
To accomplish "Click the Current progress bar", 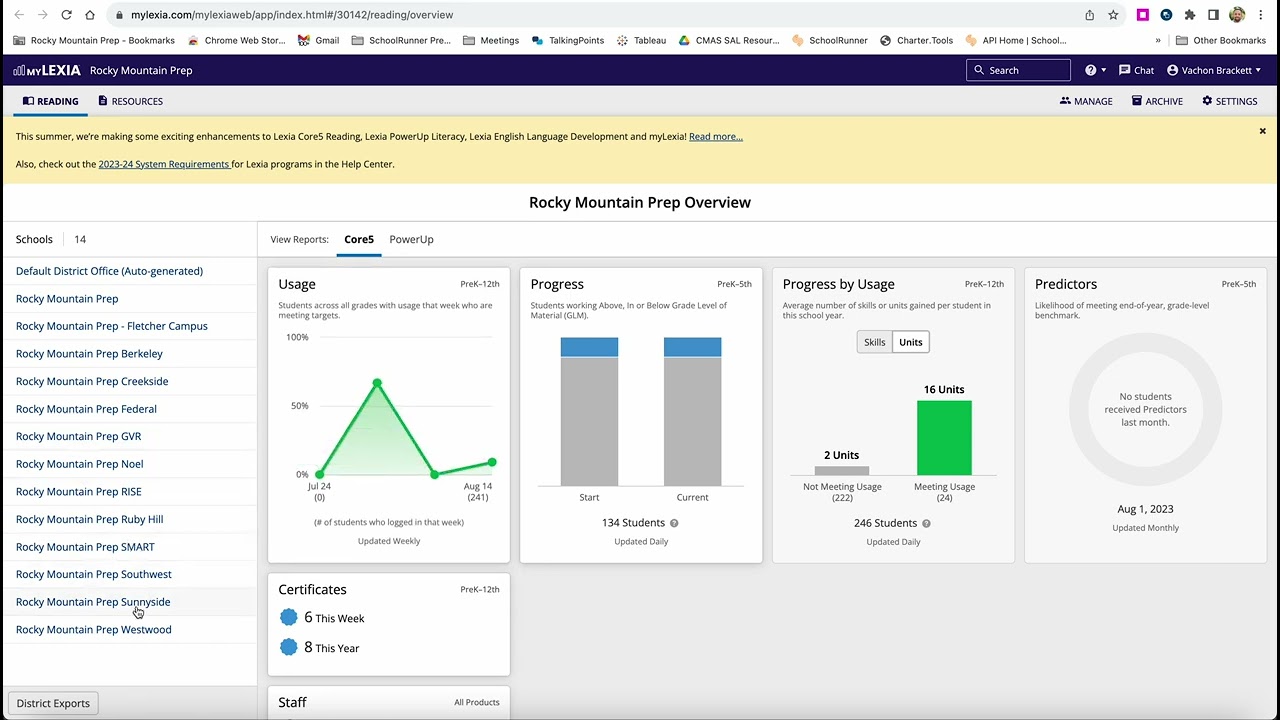I will click(692, 412).
